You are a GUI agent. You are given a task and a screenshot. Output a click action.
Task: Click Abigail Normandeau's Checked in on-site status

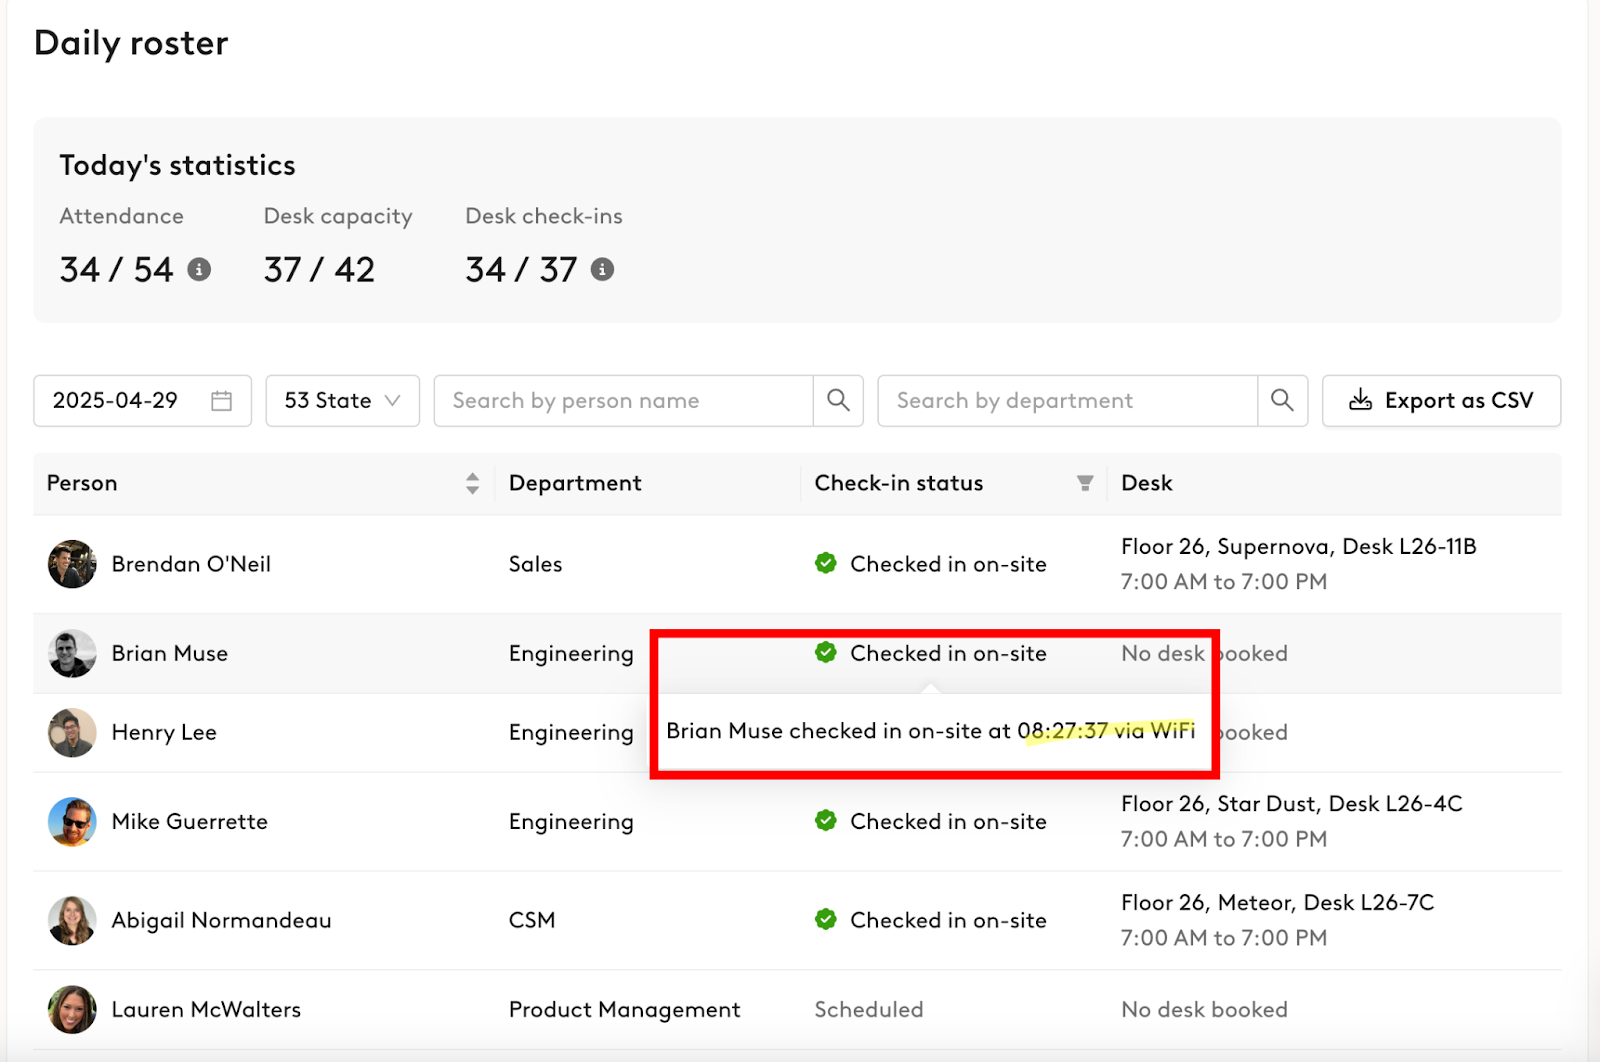coord(947,920)
